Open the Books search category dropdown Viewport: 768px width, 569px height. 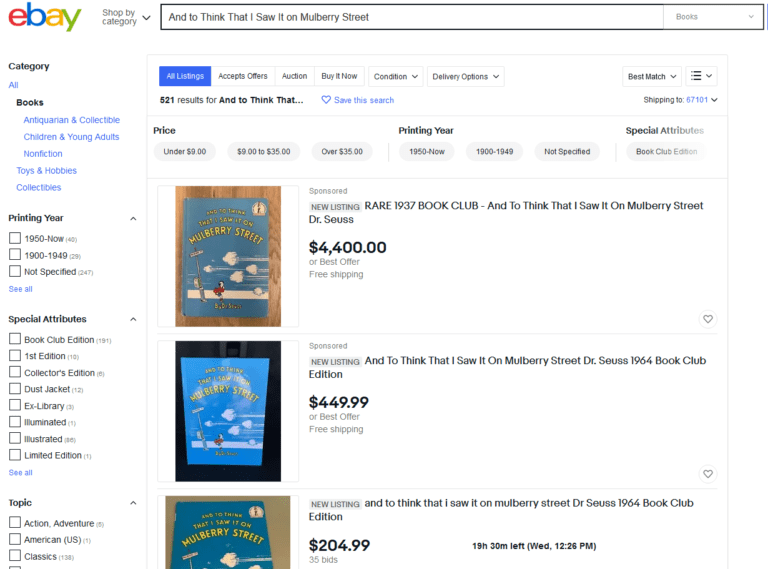[x=714, y=17]
